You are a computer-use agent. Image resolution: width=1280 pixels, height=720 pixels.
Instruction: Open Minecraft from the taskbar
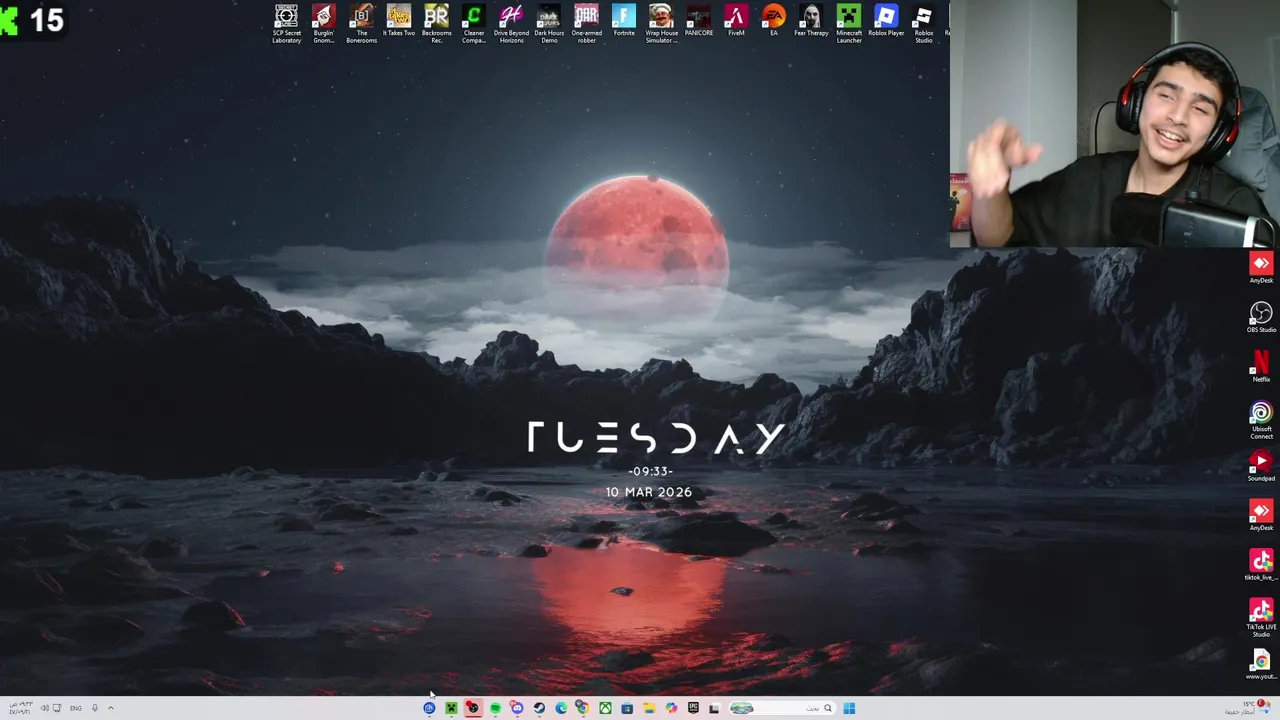pyautogui.click(x=451, y=708)
